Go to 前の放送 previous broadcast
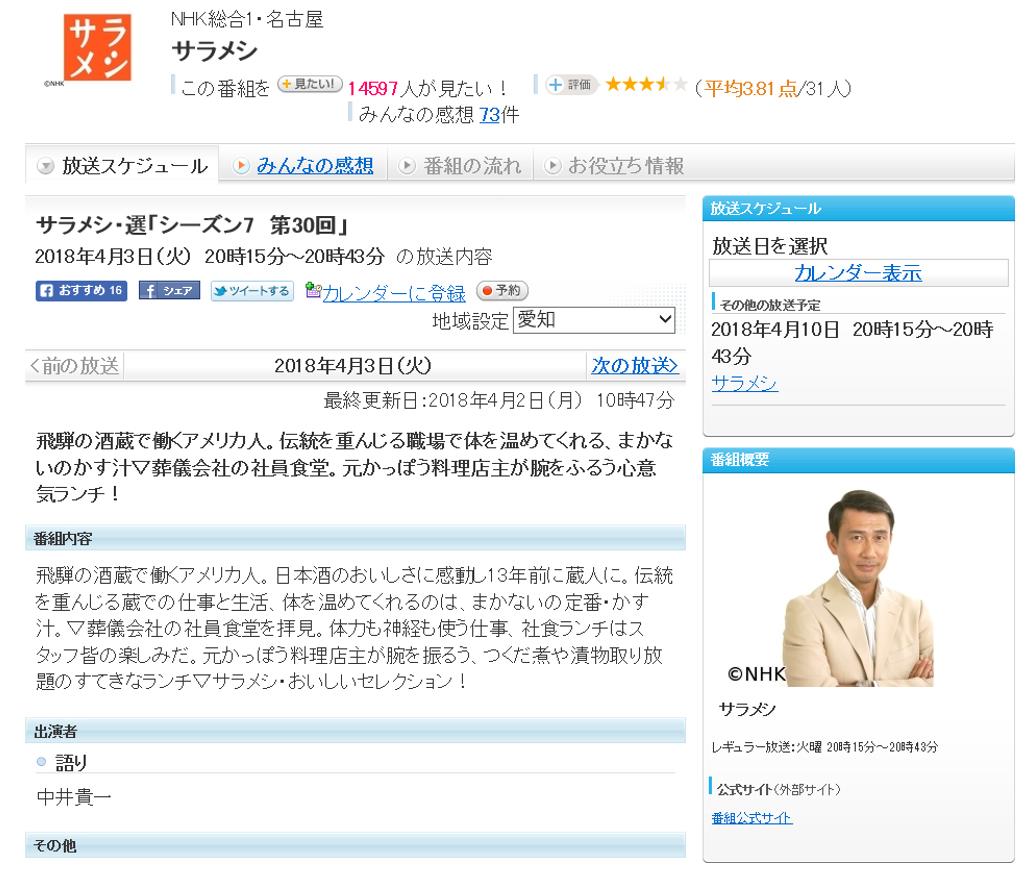This screenshot has width=1030, height=869. click(75, 365)
